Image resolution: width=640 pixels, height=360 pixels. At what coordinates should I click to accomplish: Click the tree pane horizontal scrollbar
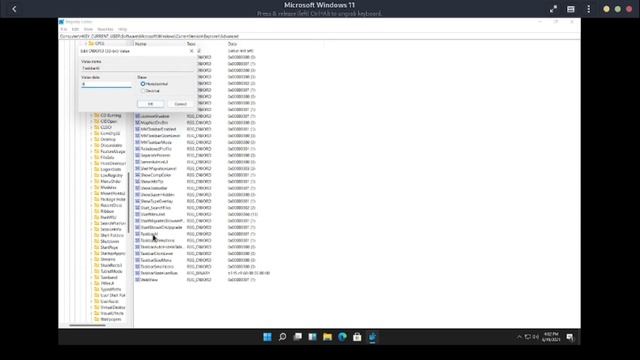pos(87,325)
